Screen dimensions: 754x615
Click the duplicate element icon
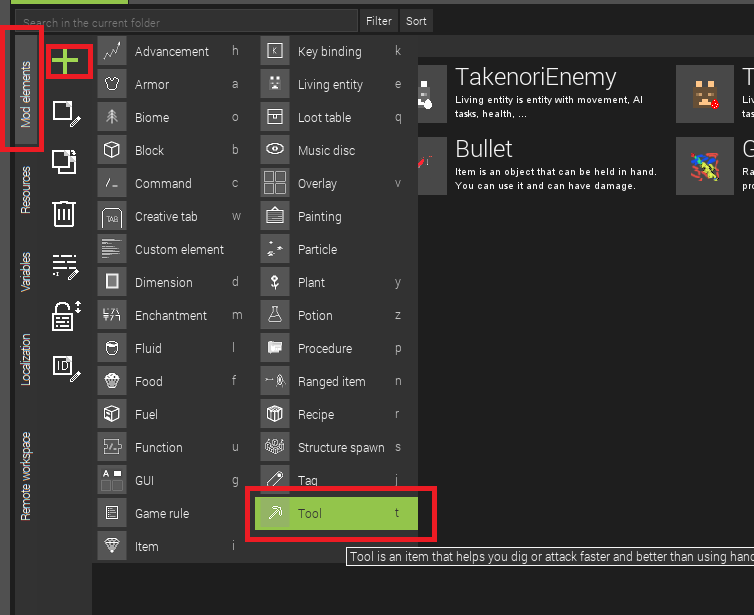65,162
